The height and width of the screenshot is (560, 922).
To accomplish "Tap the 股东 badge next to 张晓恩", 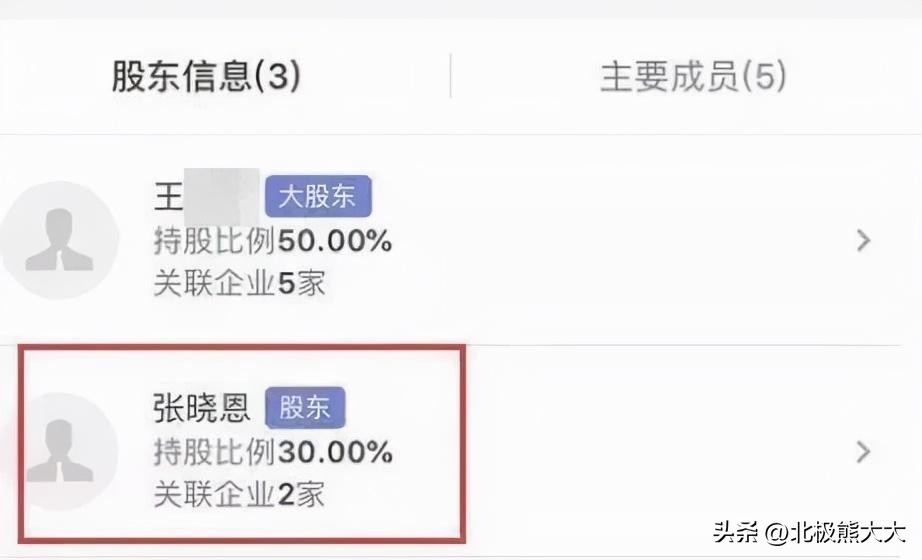I will (x=305, y=408).
